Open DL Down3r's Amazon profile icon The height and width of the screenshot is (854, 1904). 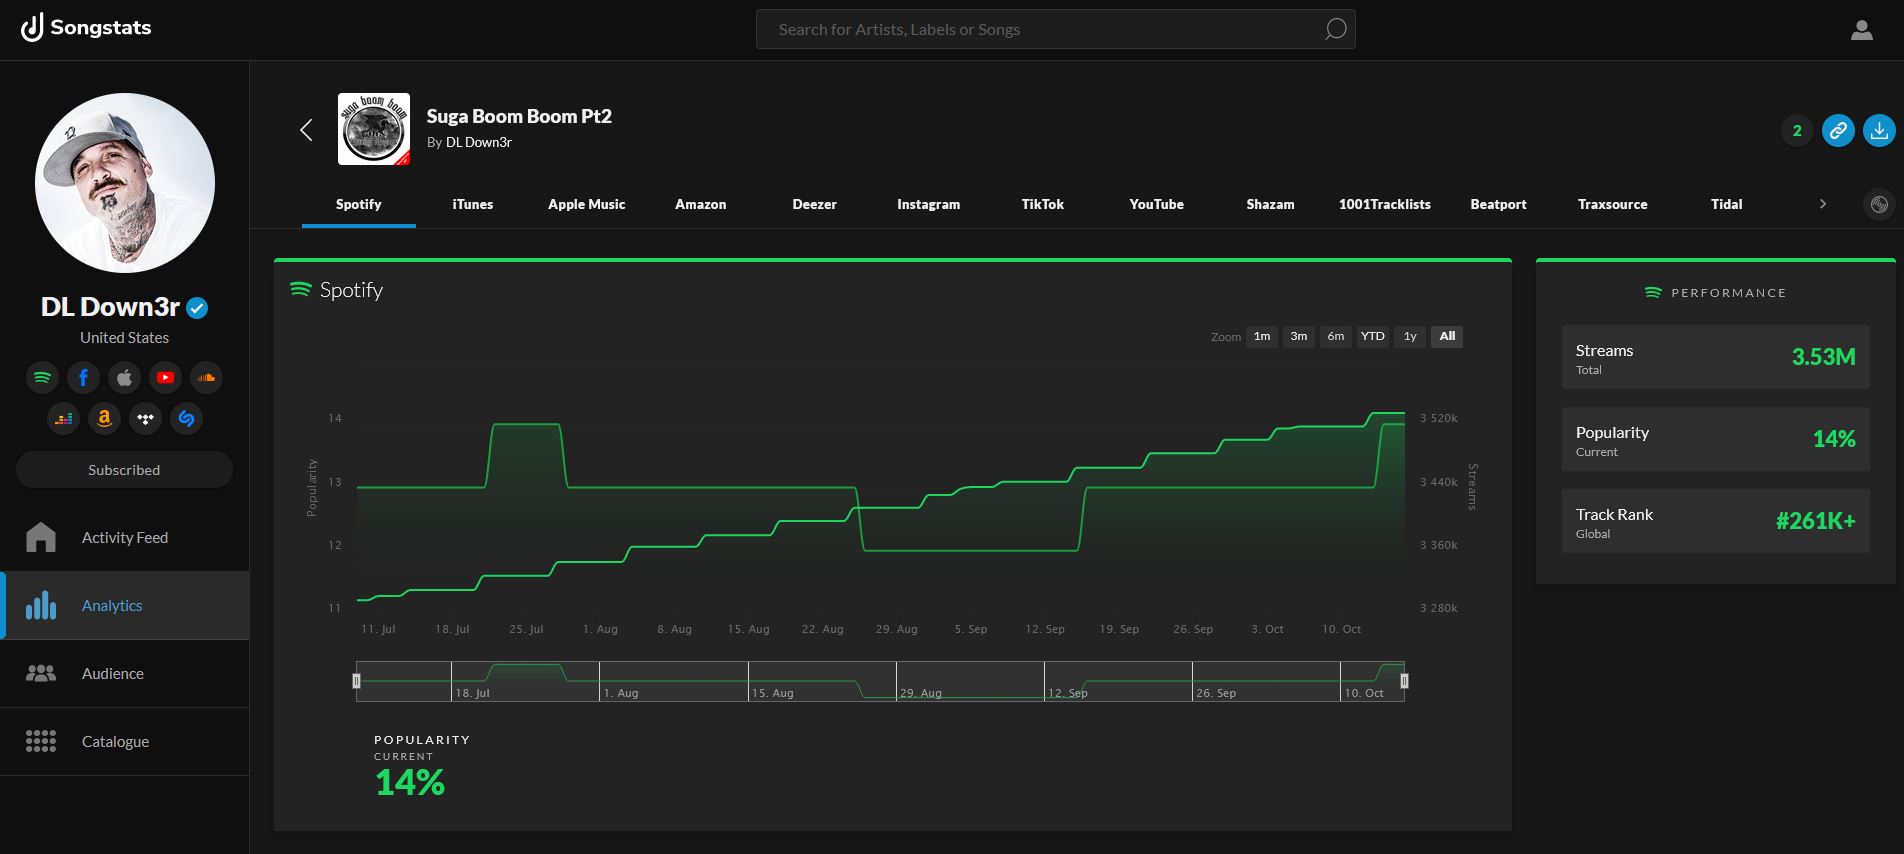click(x=104, y=419)
